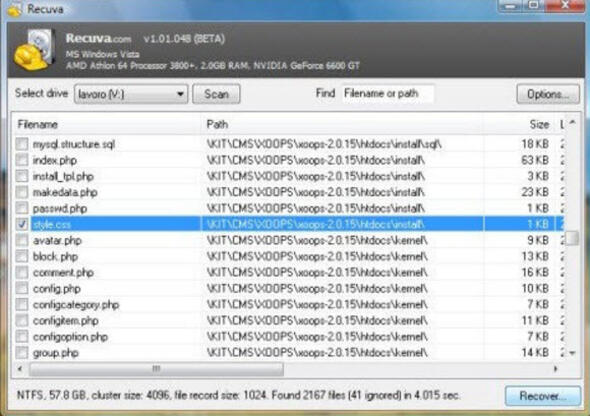This screenshot has width=590, height=416.
Task: Tick the checkbox next to avatar.php
Action: 22,240
